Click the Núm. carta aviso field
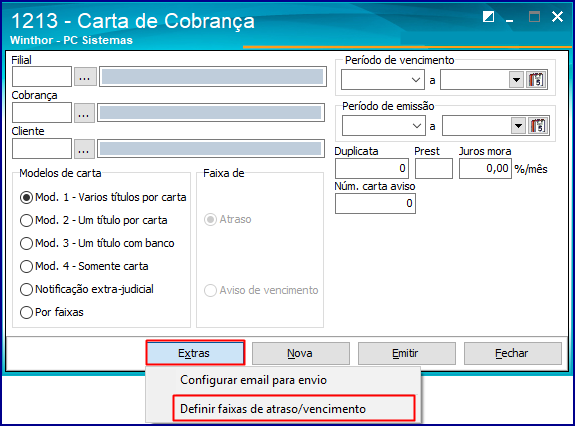The height and width of the screenshot is (426, 575). [375, 203]
